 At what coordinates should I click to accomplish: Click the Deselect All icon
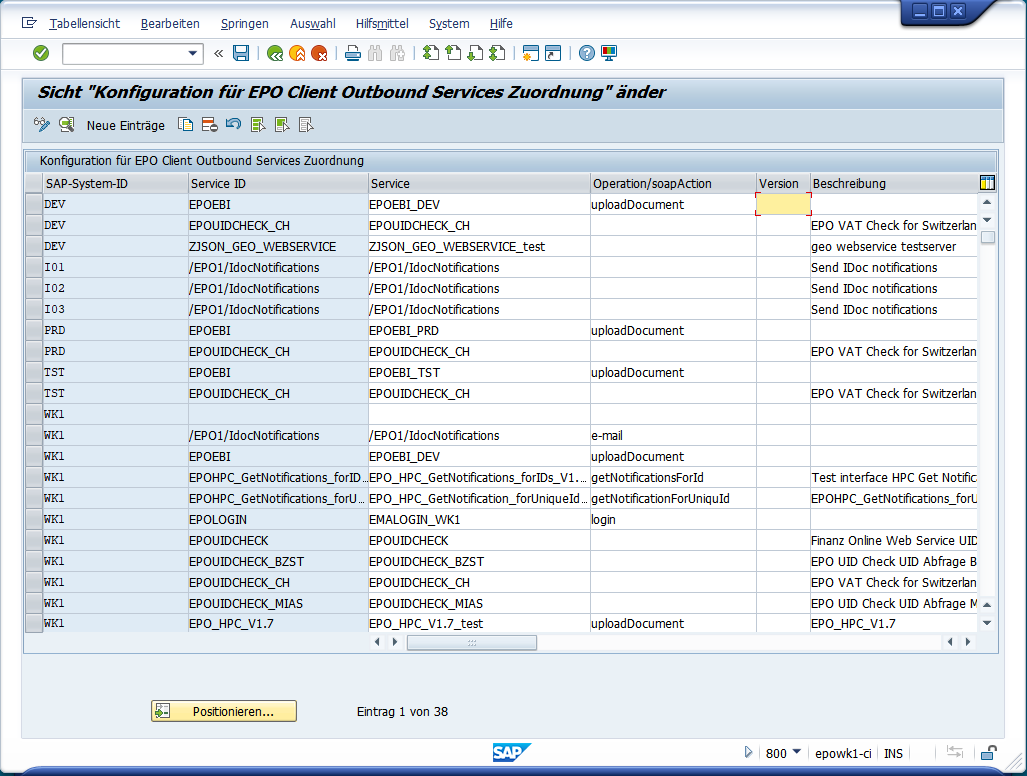tap(307, 124)
